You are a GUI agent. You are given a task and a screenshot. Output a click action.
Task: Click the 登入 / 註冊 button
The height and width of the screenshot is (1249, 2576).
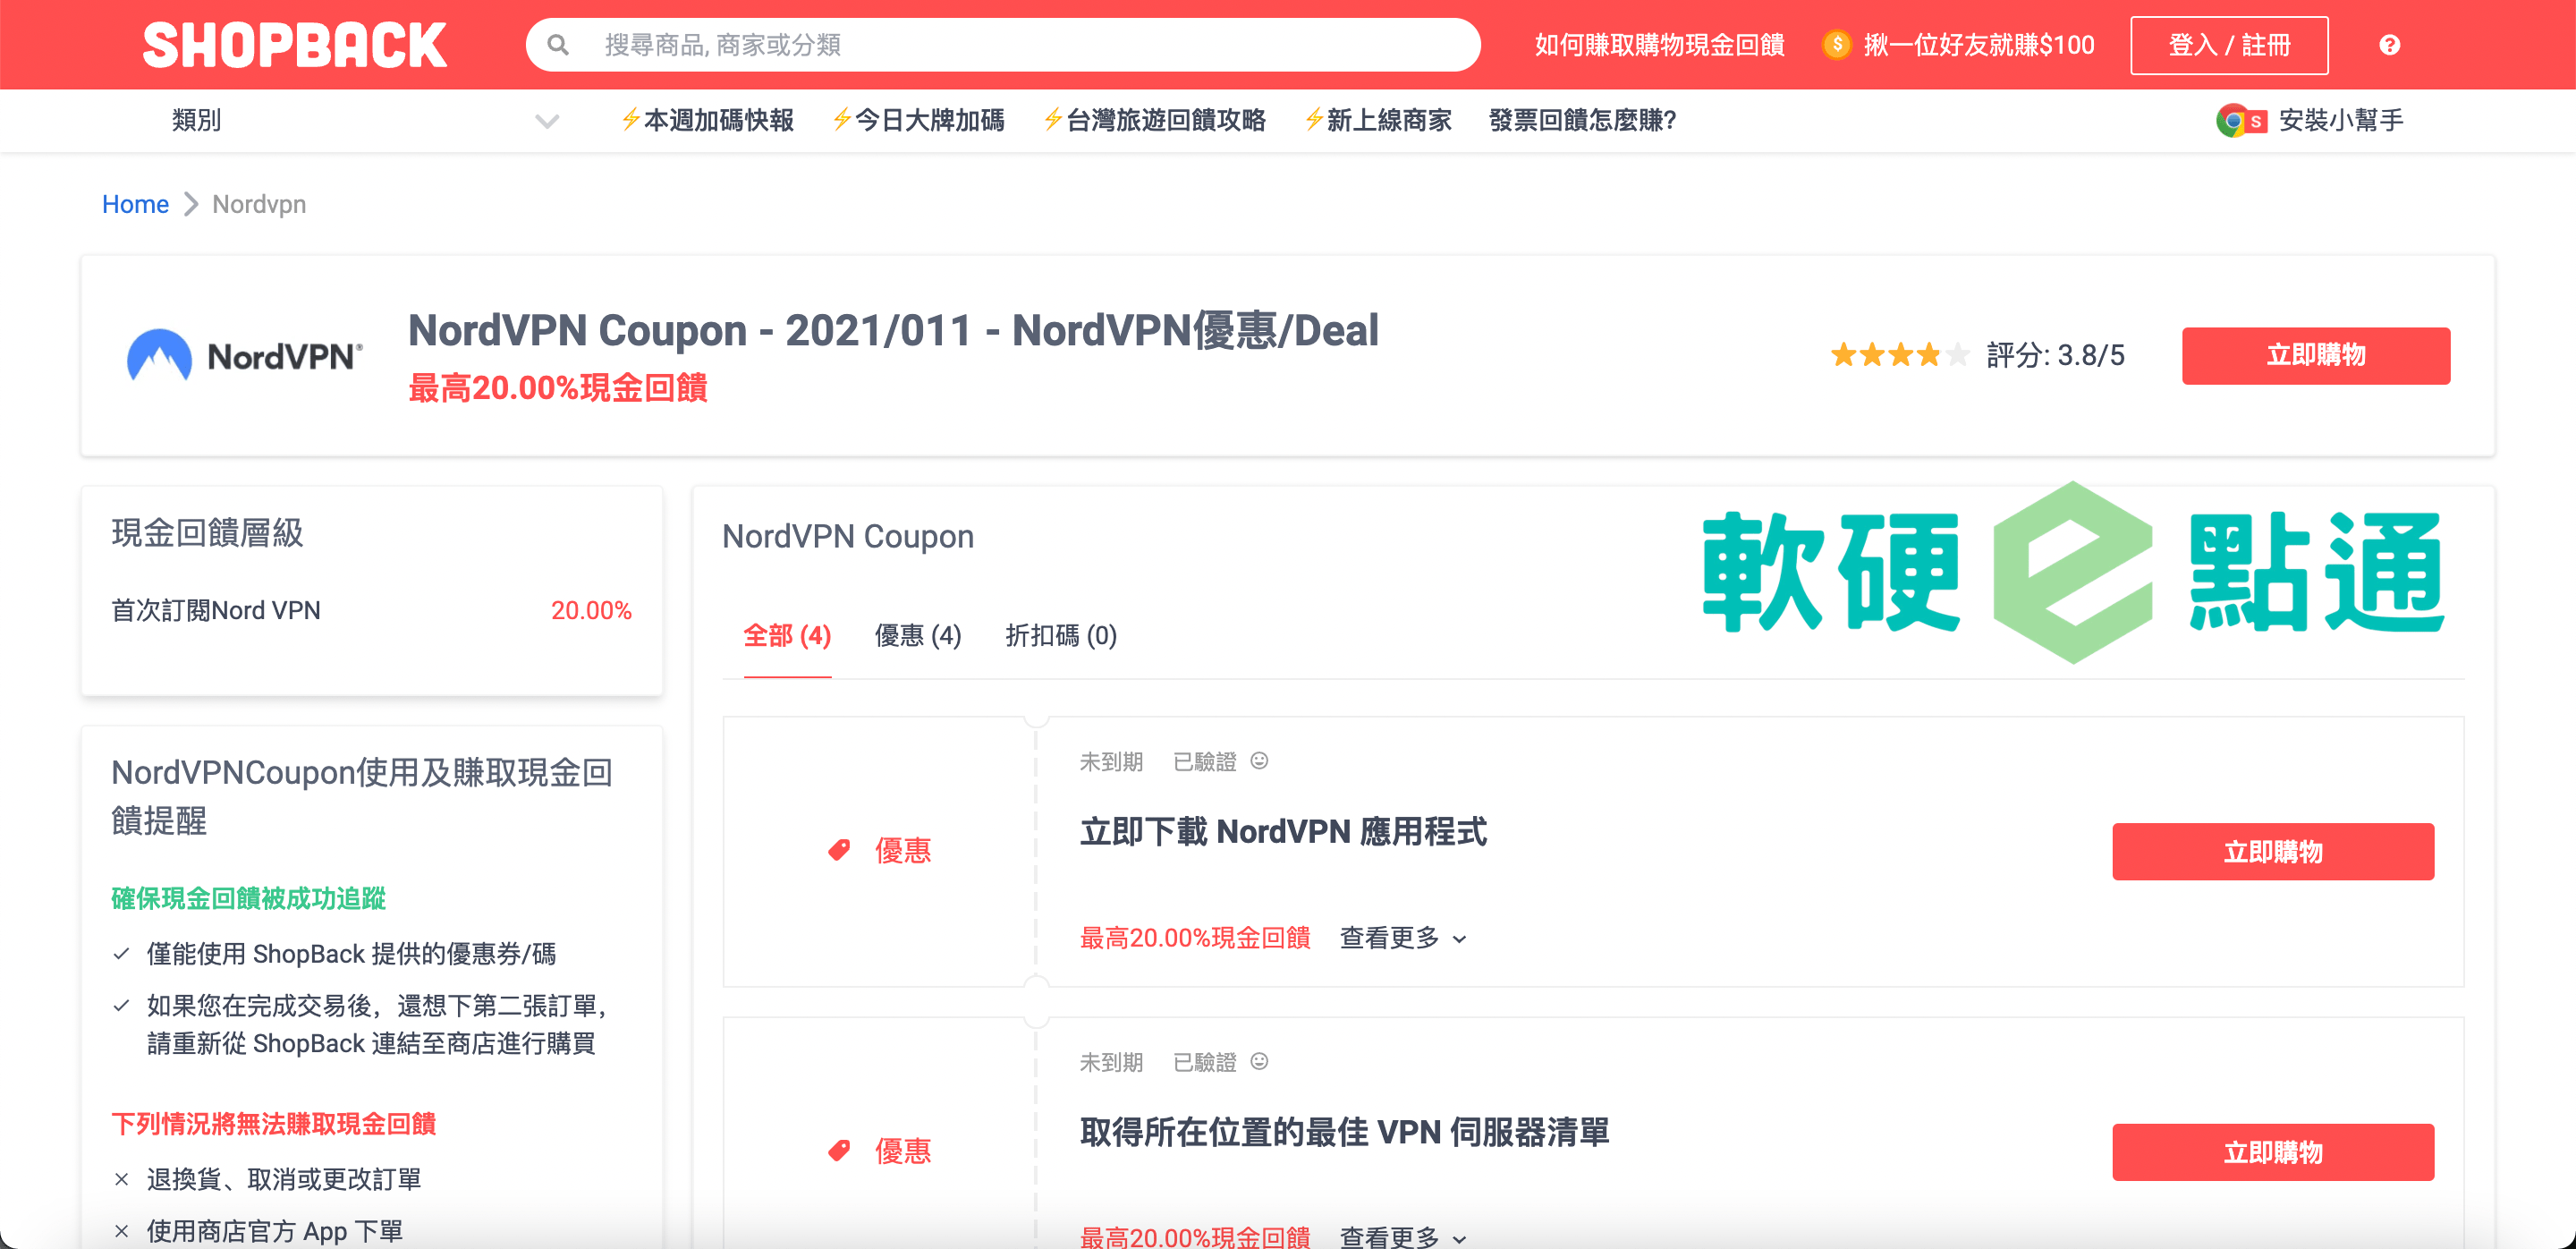click(2228, 45)
